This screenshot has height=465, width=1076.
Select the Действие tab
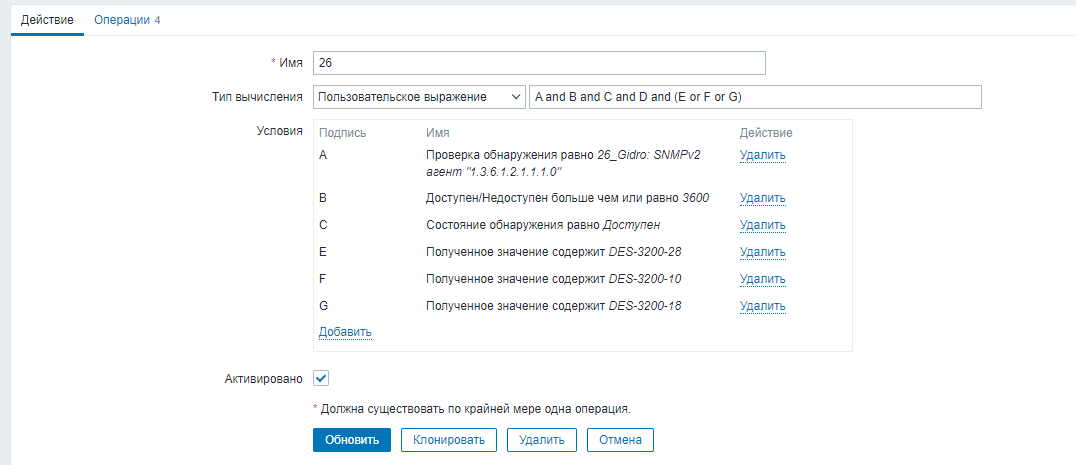(47, 19)
